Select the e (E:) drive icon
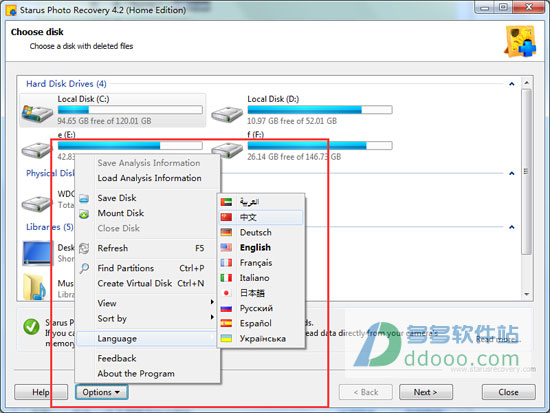The width and height of the screenshot is (550, 413). [x=36, y=150]
